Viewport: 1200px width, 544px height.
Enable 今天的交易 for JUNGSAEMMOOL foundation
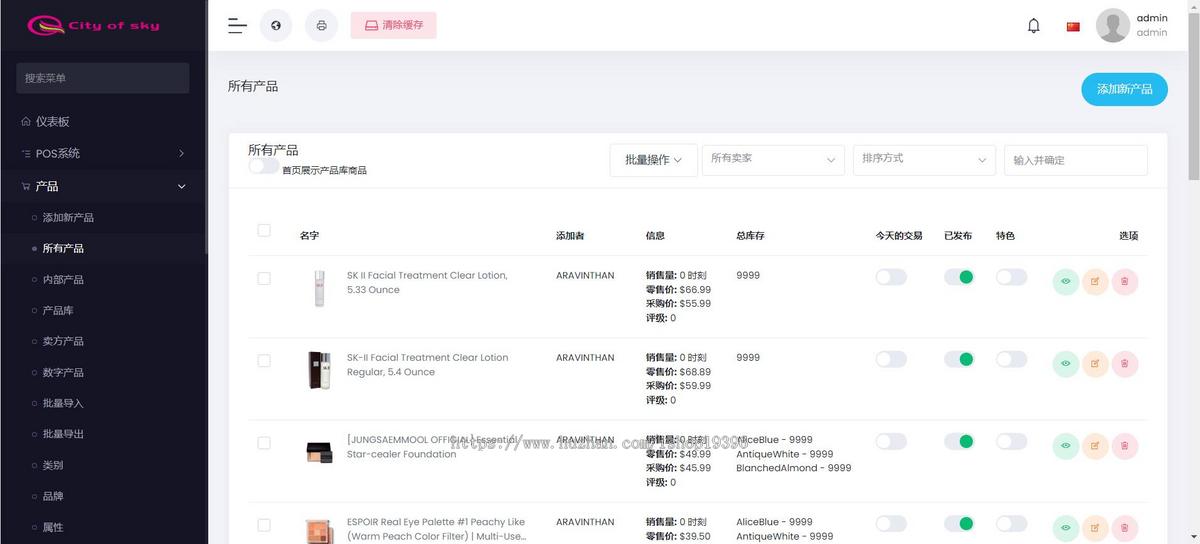(x=891, y=441)
